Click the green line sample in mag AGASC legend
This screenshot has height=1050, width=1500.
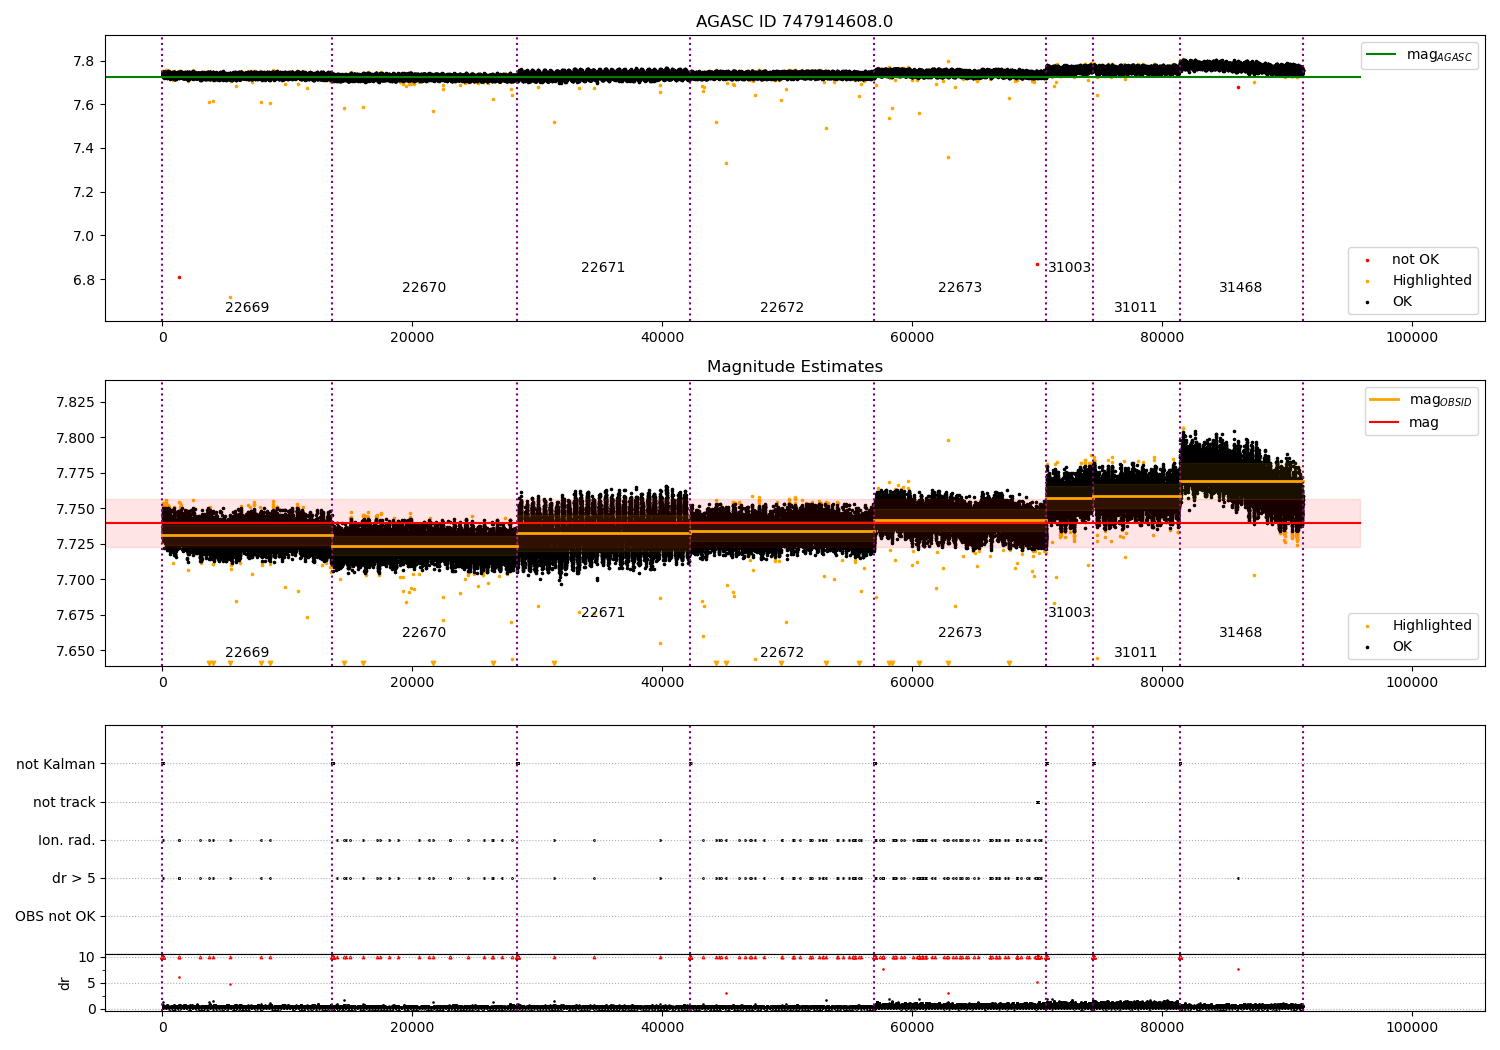(1382, 55)
